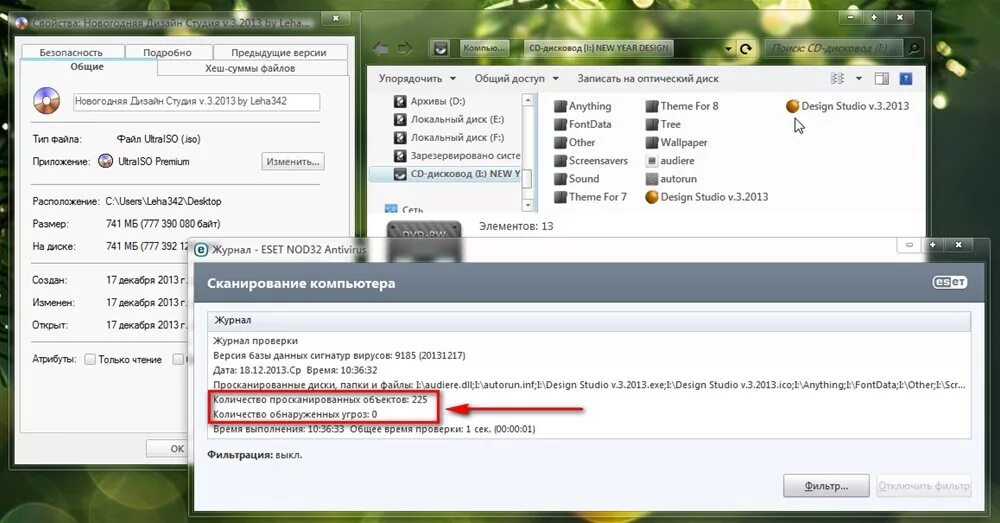This screenshot has width=1000, height=523.
Task: Open the address bar history dropdown
Action: point(728,48)
